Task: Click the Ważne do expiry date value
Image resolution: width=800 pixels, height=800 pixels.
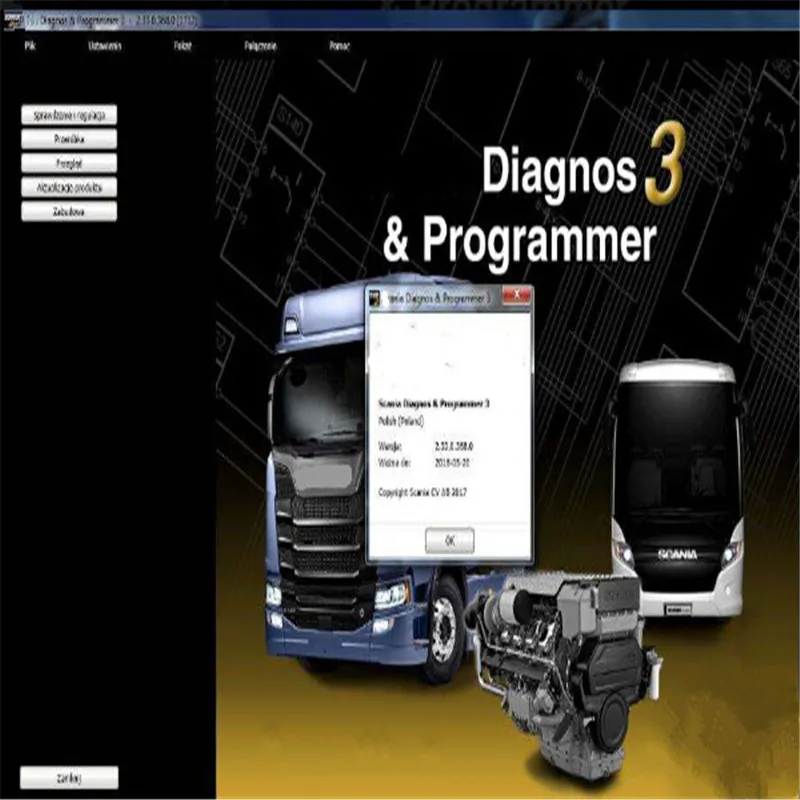Action: point(452,463)
